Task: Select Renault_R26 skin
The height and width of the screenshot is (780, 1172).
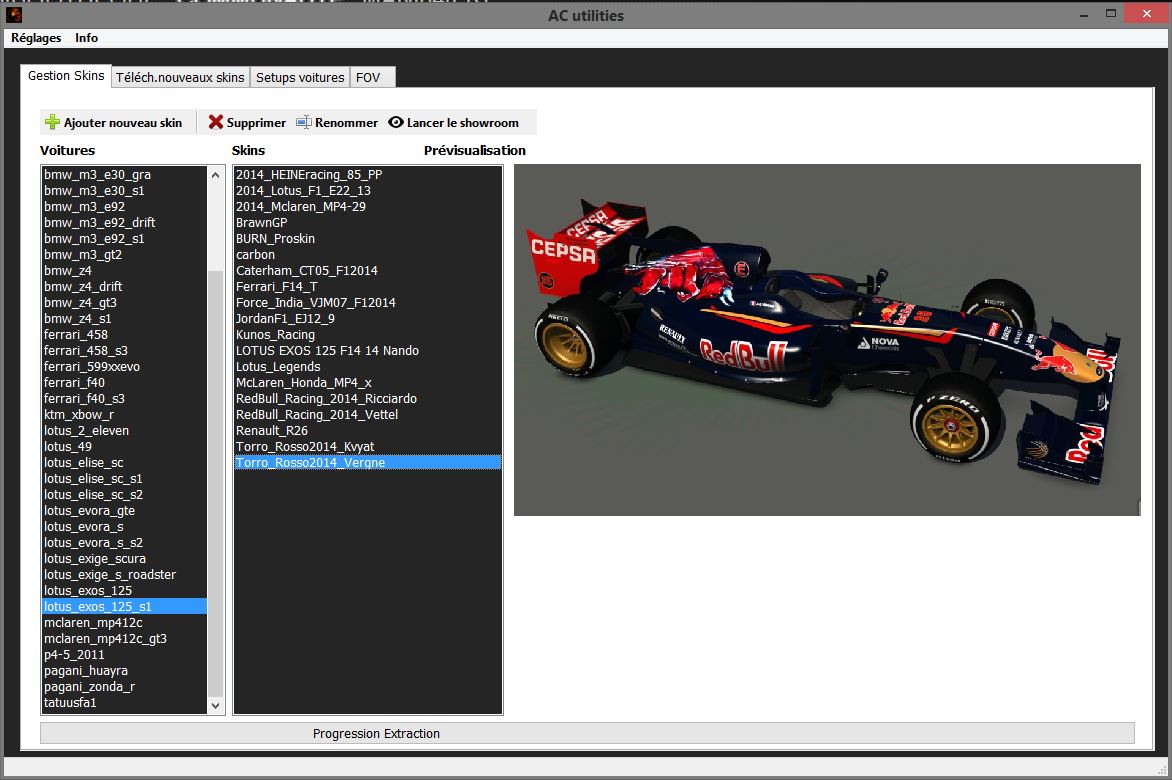Action: click(x=368, y=431)
